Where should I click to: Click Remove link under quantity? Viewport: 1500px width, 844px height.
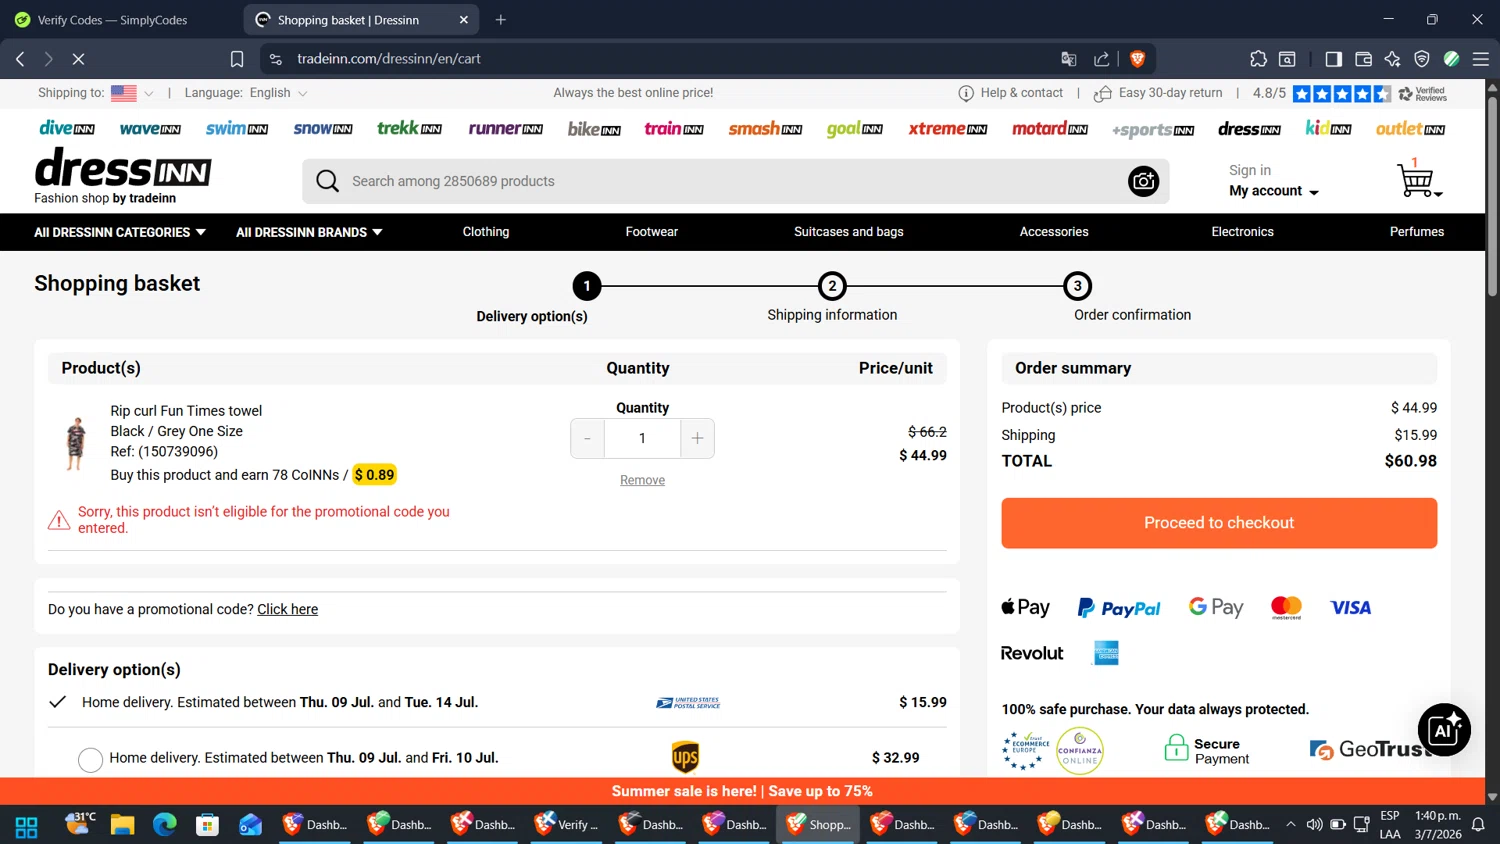click(642, 480)
